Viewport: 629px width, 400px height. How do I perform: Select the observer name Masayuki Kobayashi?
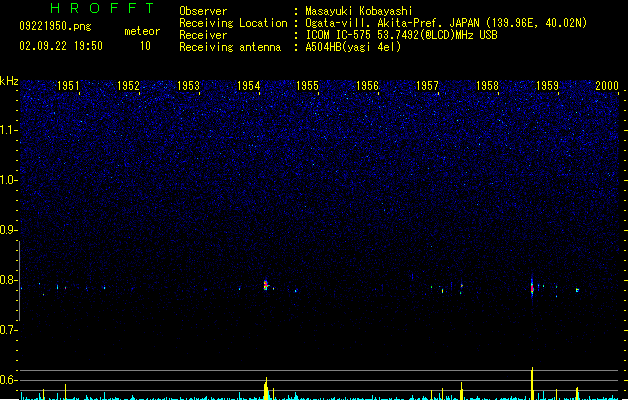359,11
